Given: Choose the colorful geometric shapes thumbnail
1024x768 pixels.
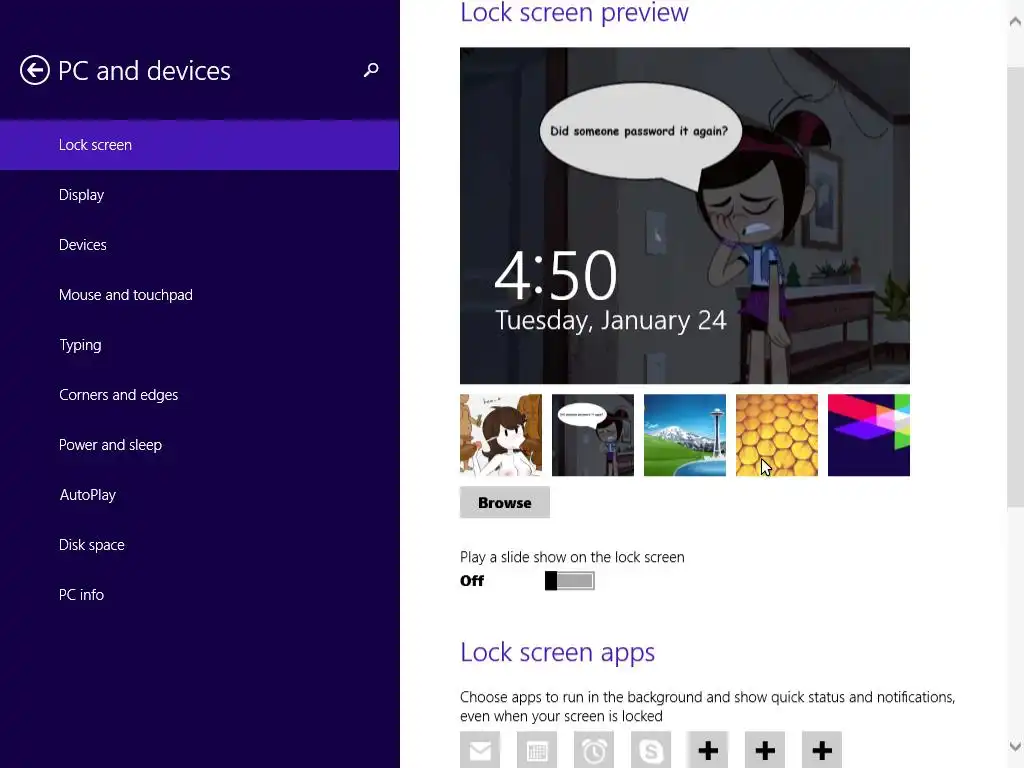Looking at the screenshot, I should point(869,435).
